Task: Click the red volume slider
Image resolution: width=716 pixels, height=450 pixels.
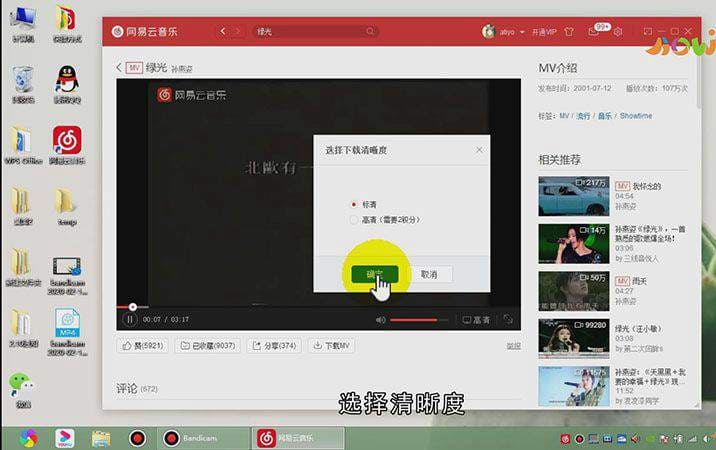Action: pyautogui.click(x=419, y=320)
